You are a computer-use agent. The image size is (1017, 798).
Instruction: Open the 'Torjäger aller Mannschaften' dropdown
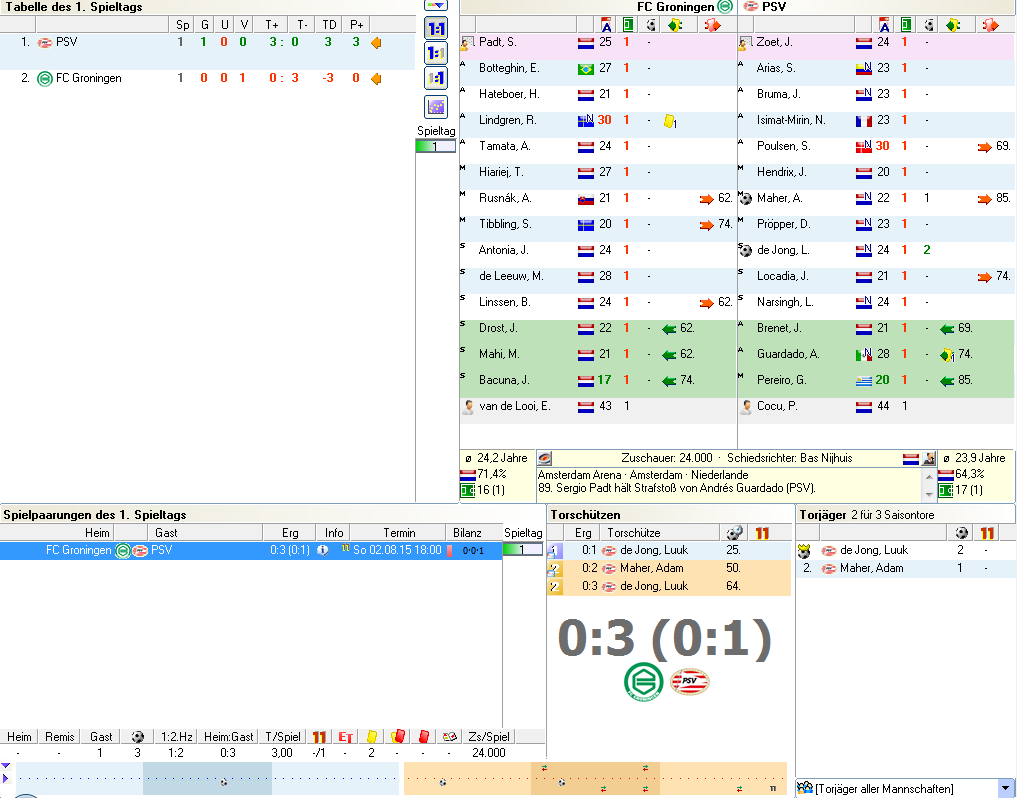click(1005, 789)
